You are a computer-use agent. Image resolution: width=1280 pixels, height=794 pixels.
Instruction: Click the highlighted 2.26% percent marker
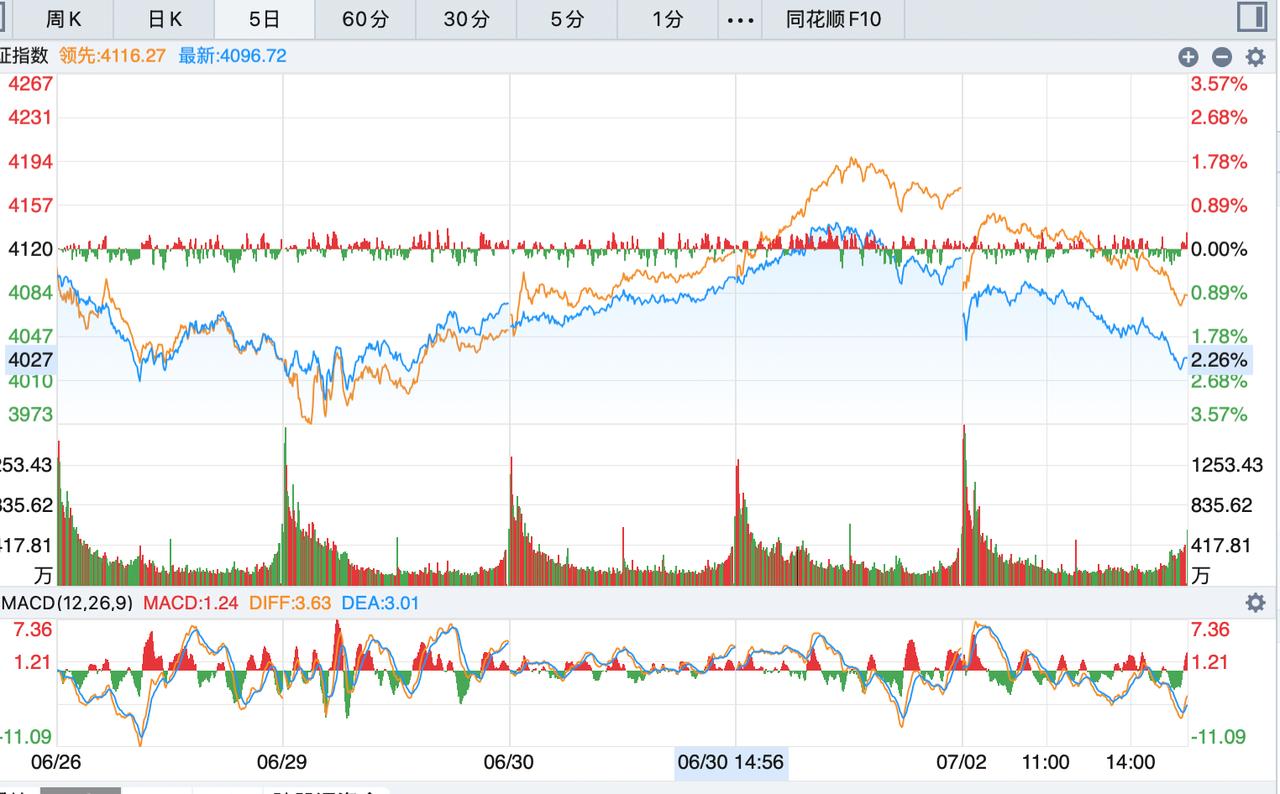1220,359
